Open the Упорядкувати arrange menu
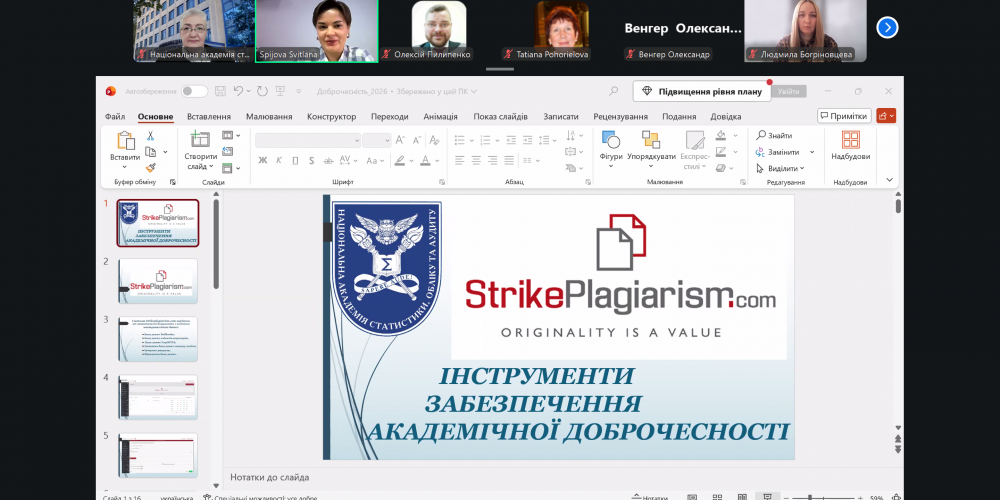The width and height of the screenshot is (1000, 500). (651, 151)
